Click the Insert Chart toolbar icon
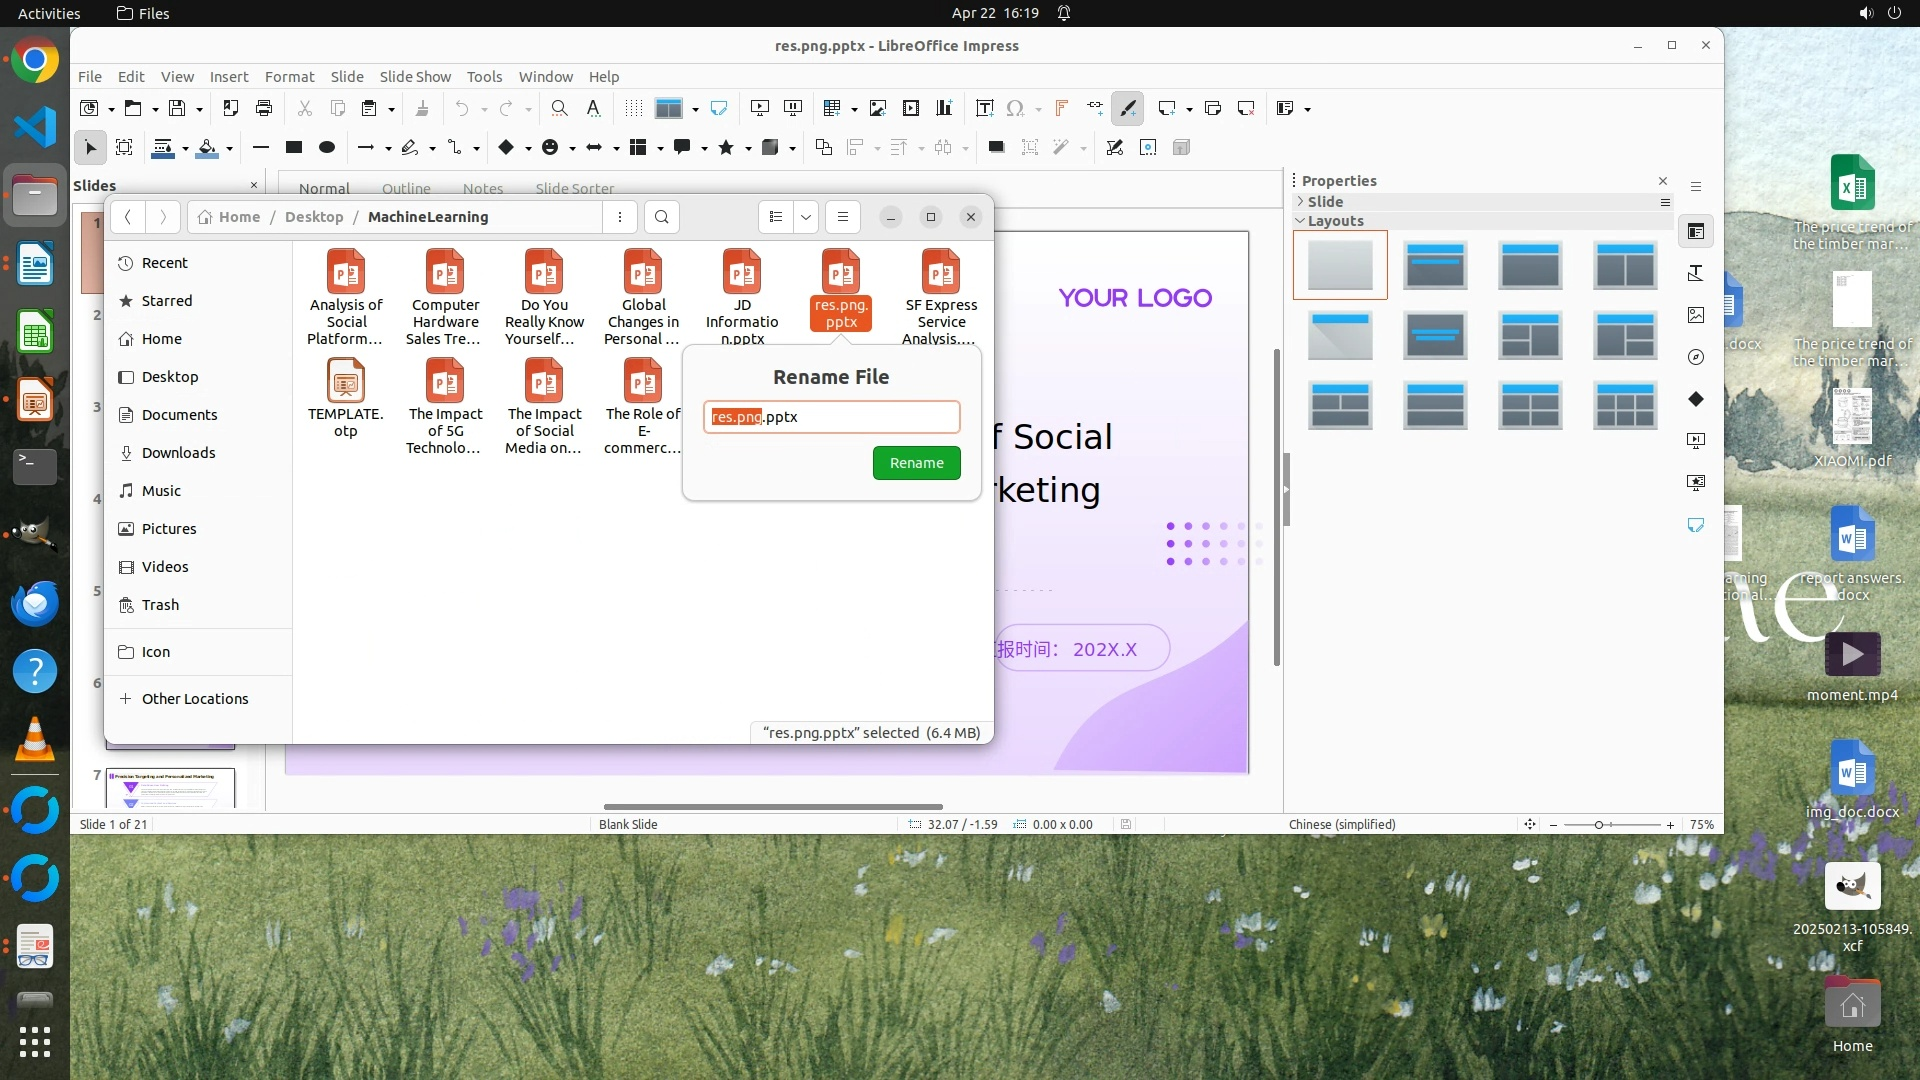The width and height of the screenshot is (1920, 1080). 944,108
